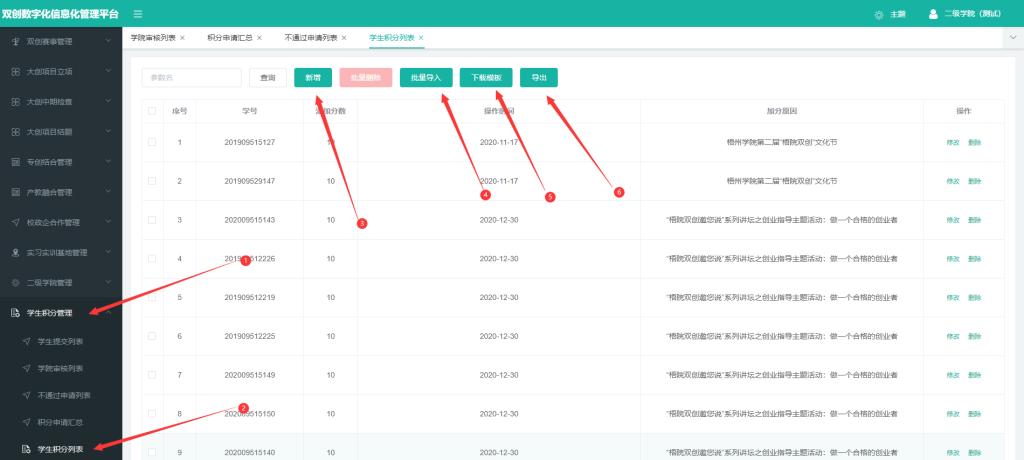
Task: Check the box for row 201909515127
Action: point(152,143)
